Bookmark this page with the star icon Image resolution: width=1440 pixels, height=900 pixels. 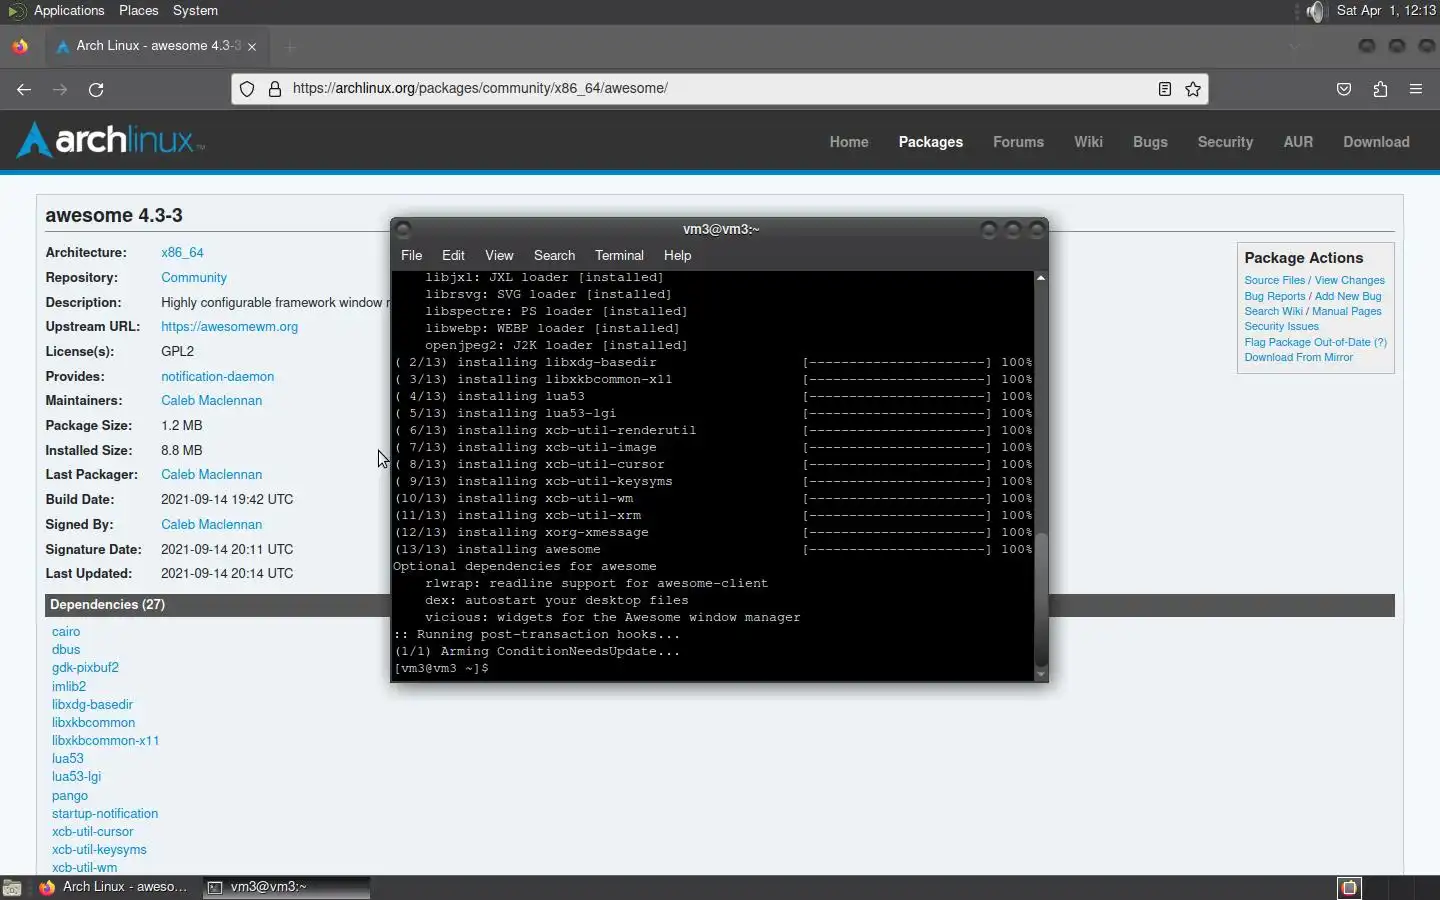point(1193,89)
